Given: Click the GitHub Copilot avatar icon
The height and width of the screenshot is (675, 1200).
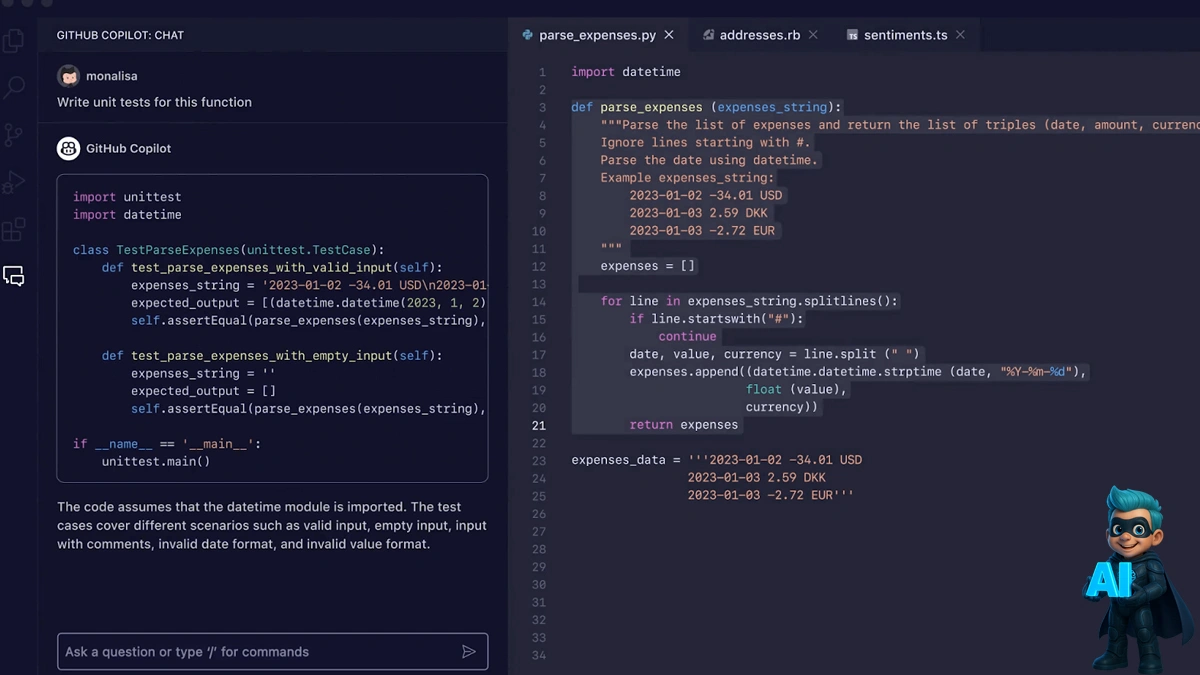Looking at the screenshot, I should coord(68,148).
